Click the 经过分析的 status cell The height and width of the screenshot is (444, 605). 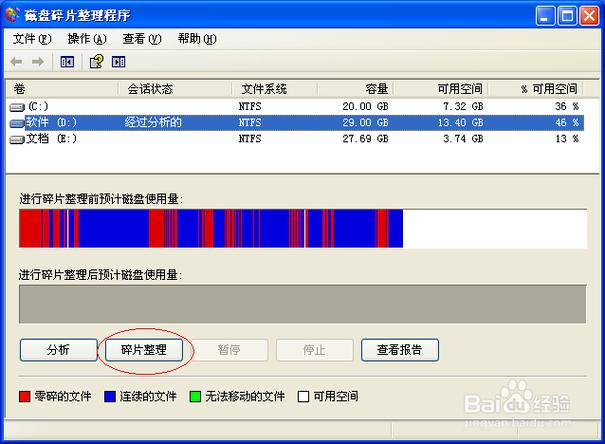pos(153,123)
